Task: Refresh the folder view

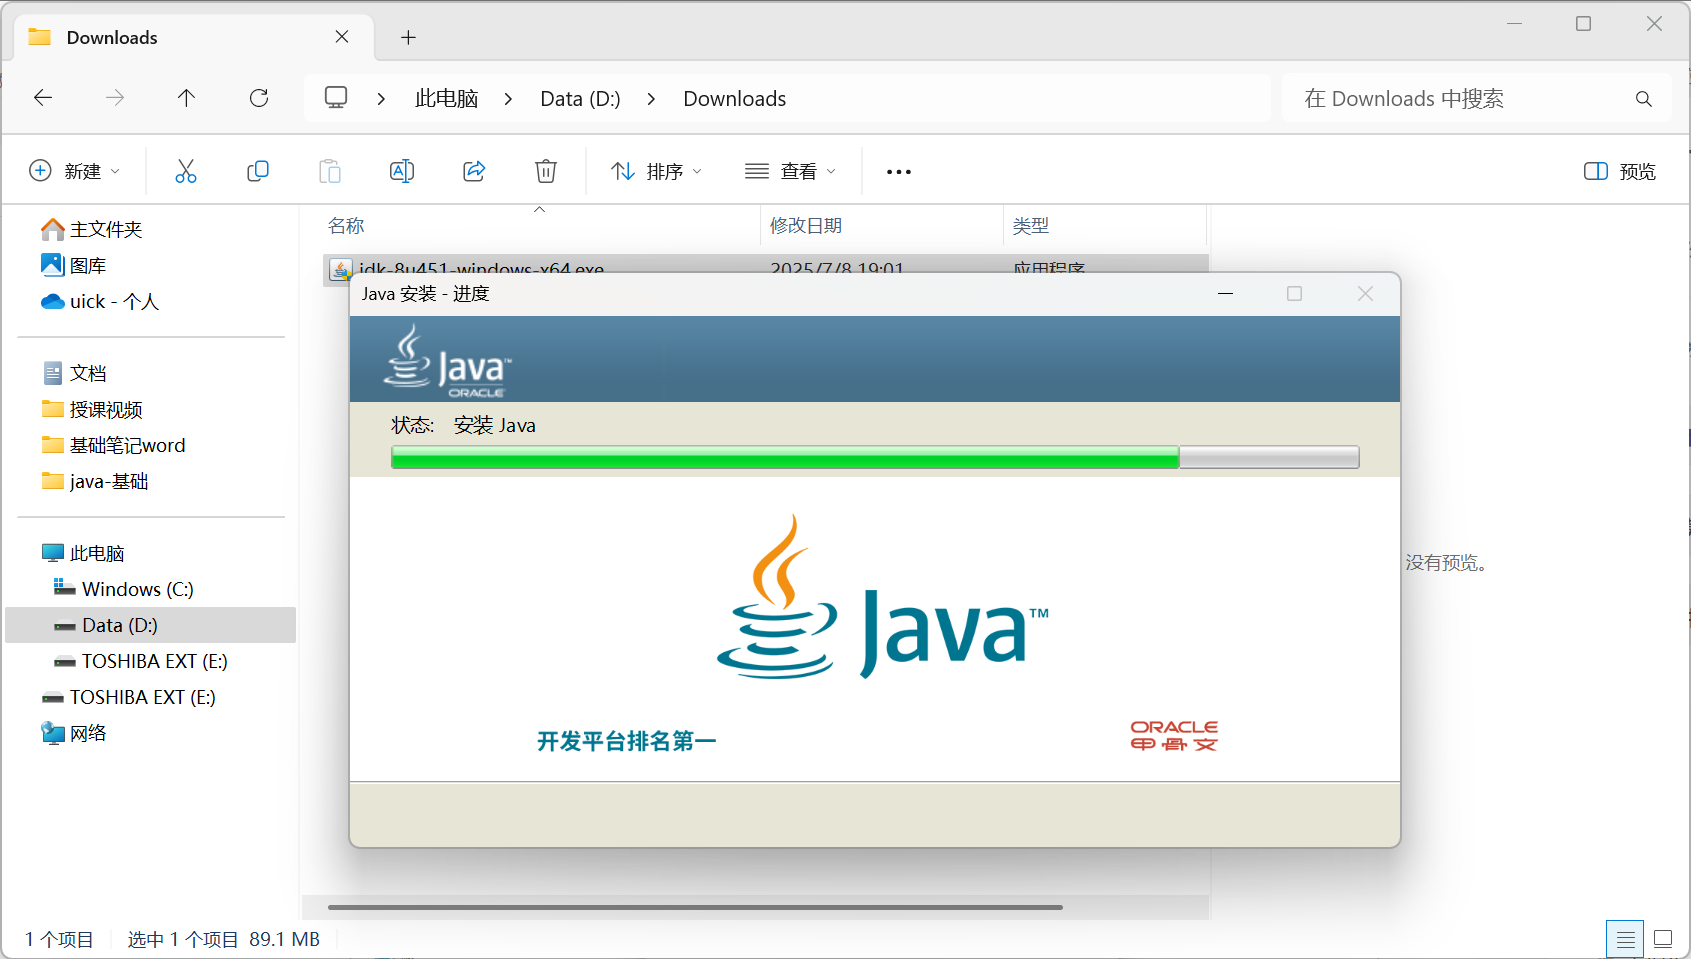Action: 258,97
